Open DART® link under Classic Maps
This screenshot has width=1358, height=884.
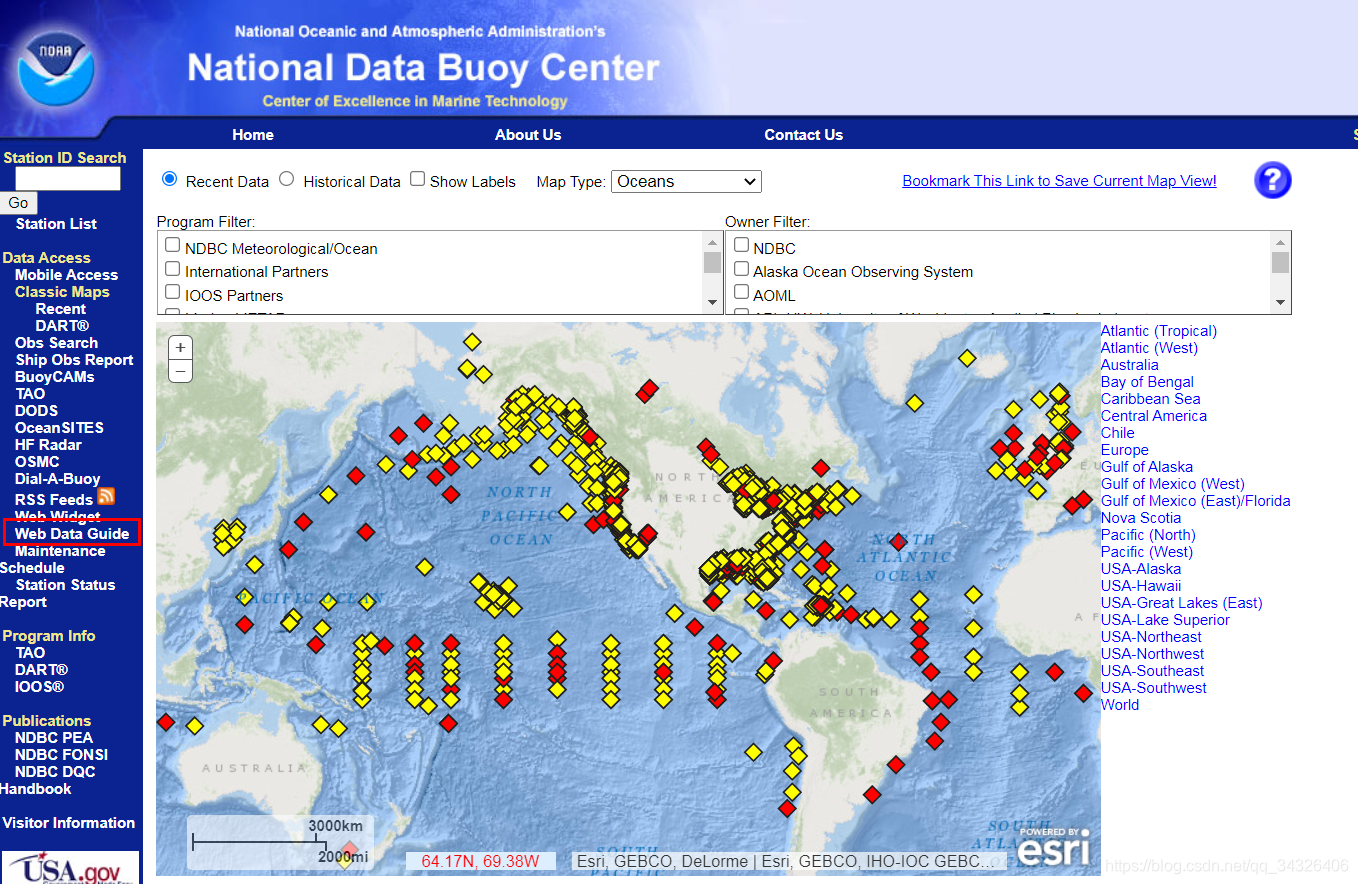coord(62,326)
